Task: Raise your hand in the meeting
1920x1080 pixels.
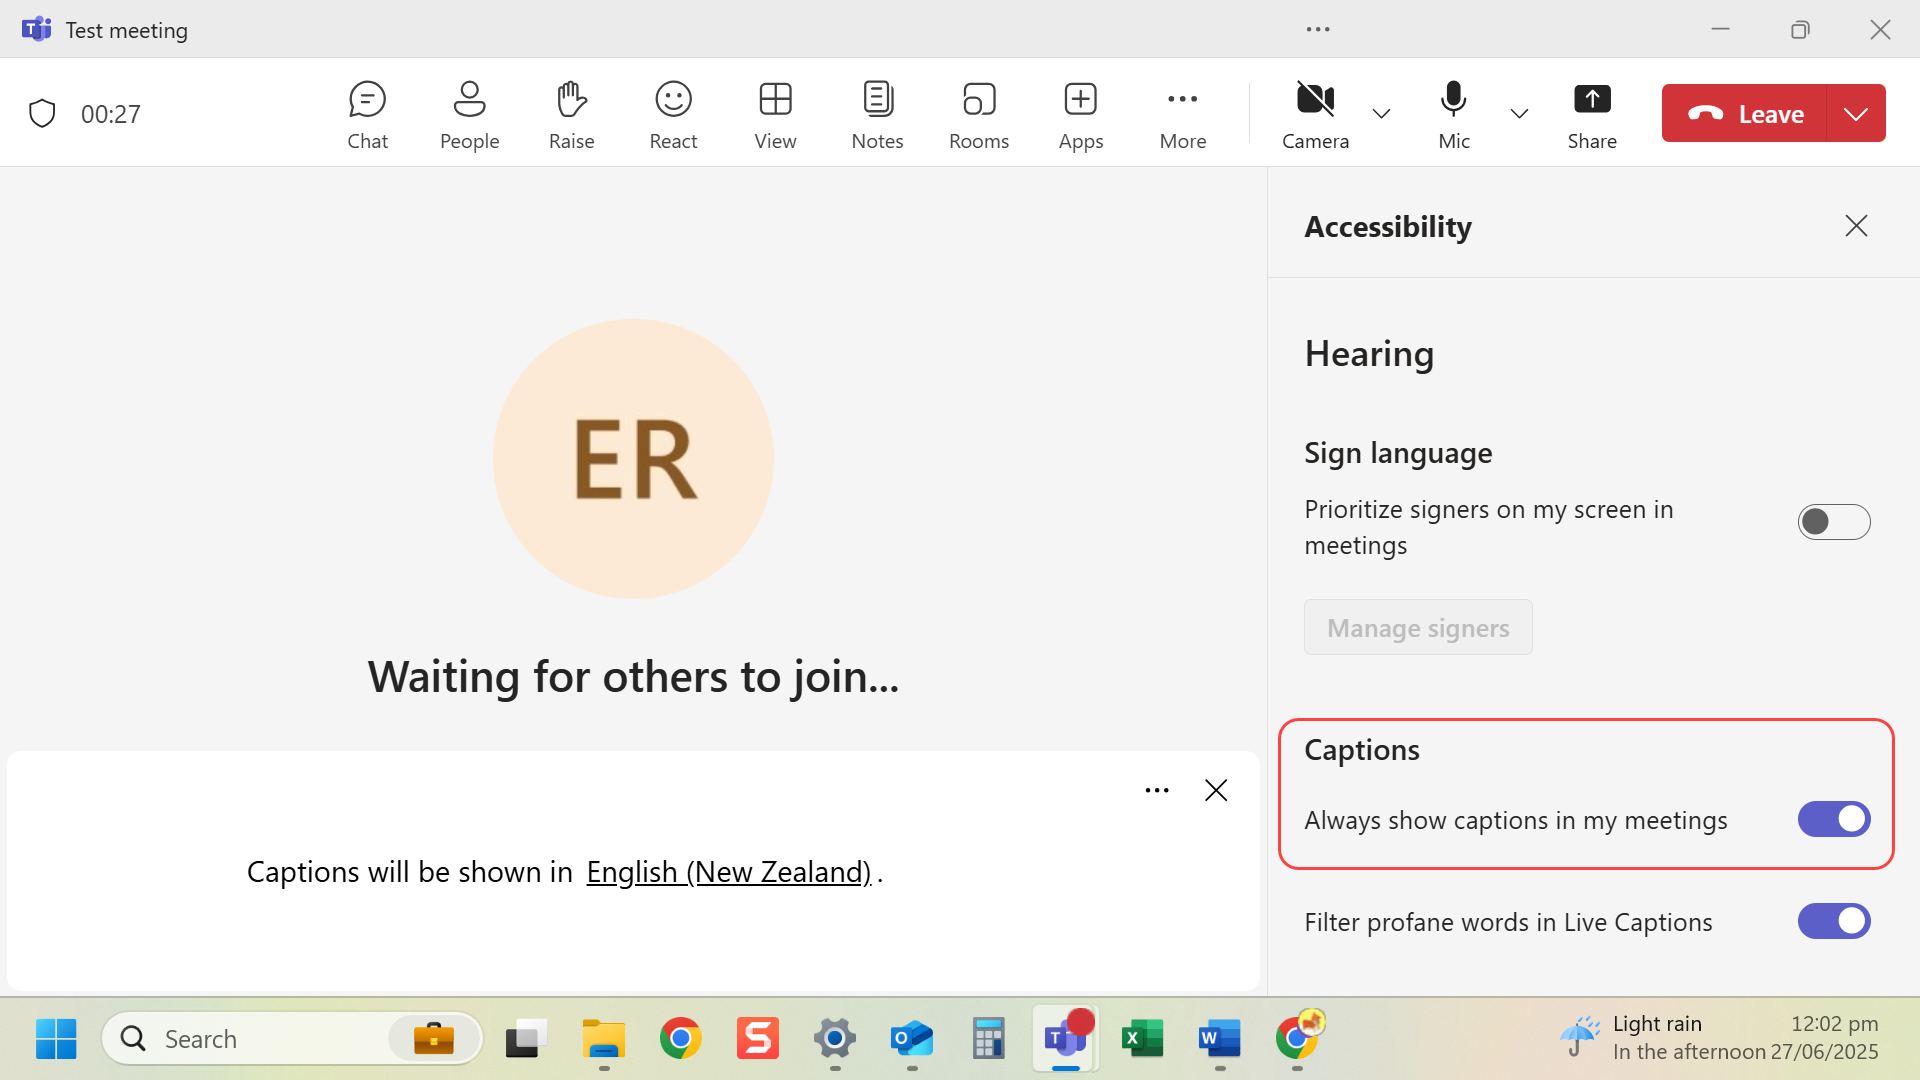Action: [571, 115]
